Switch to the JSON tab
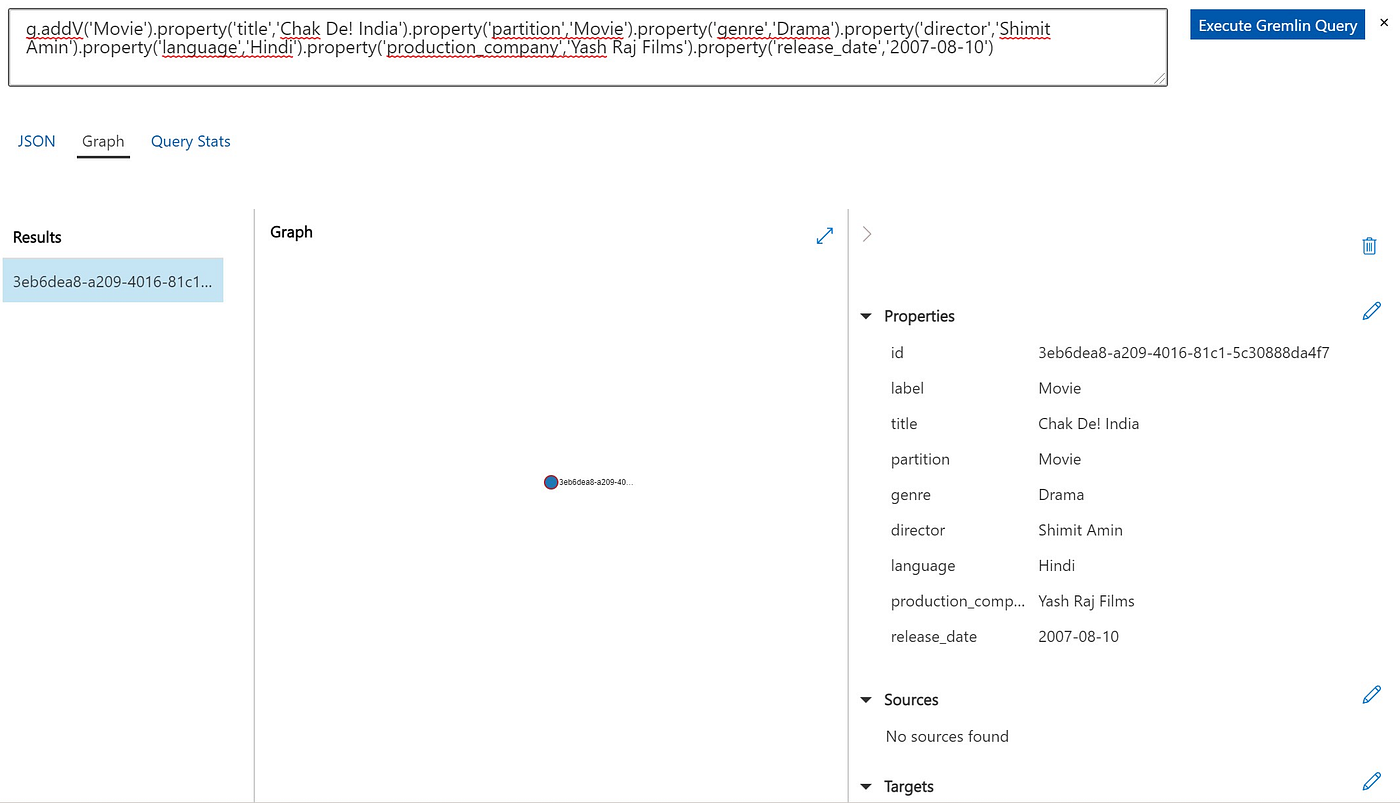Image resolution: width=1400 pixels, height=803 pixels. coord(36,141)
